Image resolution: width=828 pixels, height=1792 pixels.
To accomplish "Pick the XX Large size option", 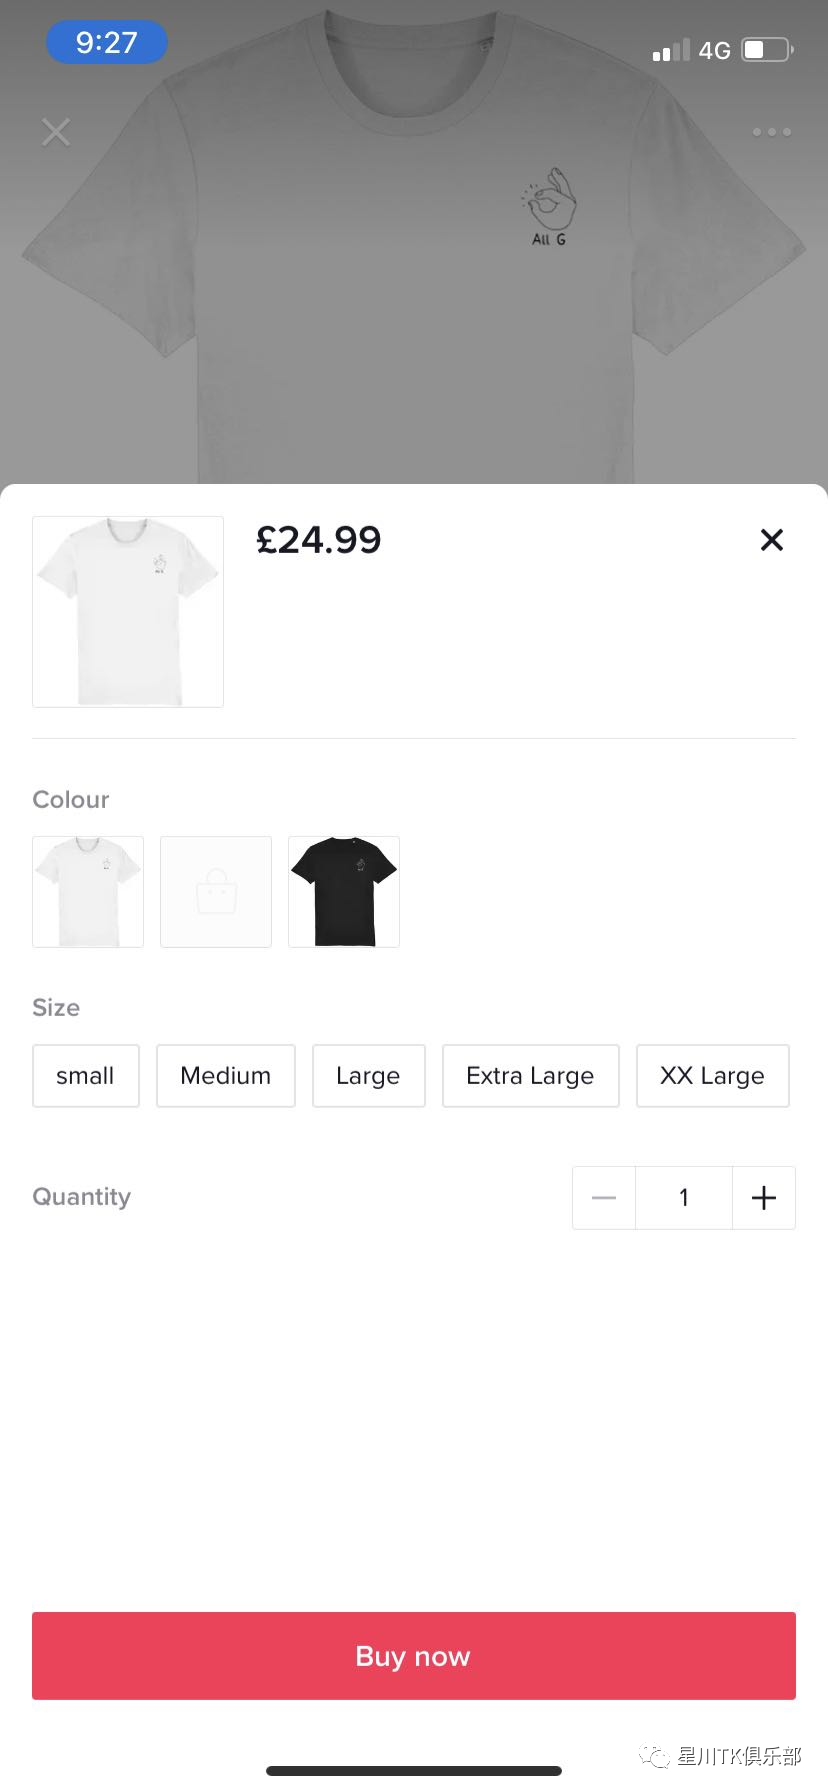I will click(712, 1076).
